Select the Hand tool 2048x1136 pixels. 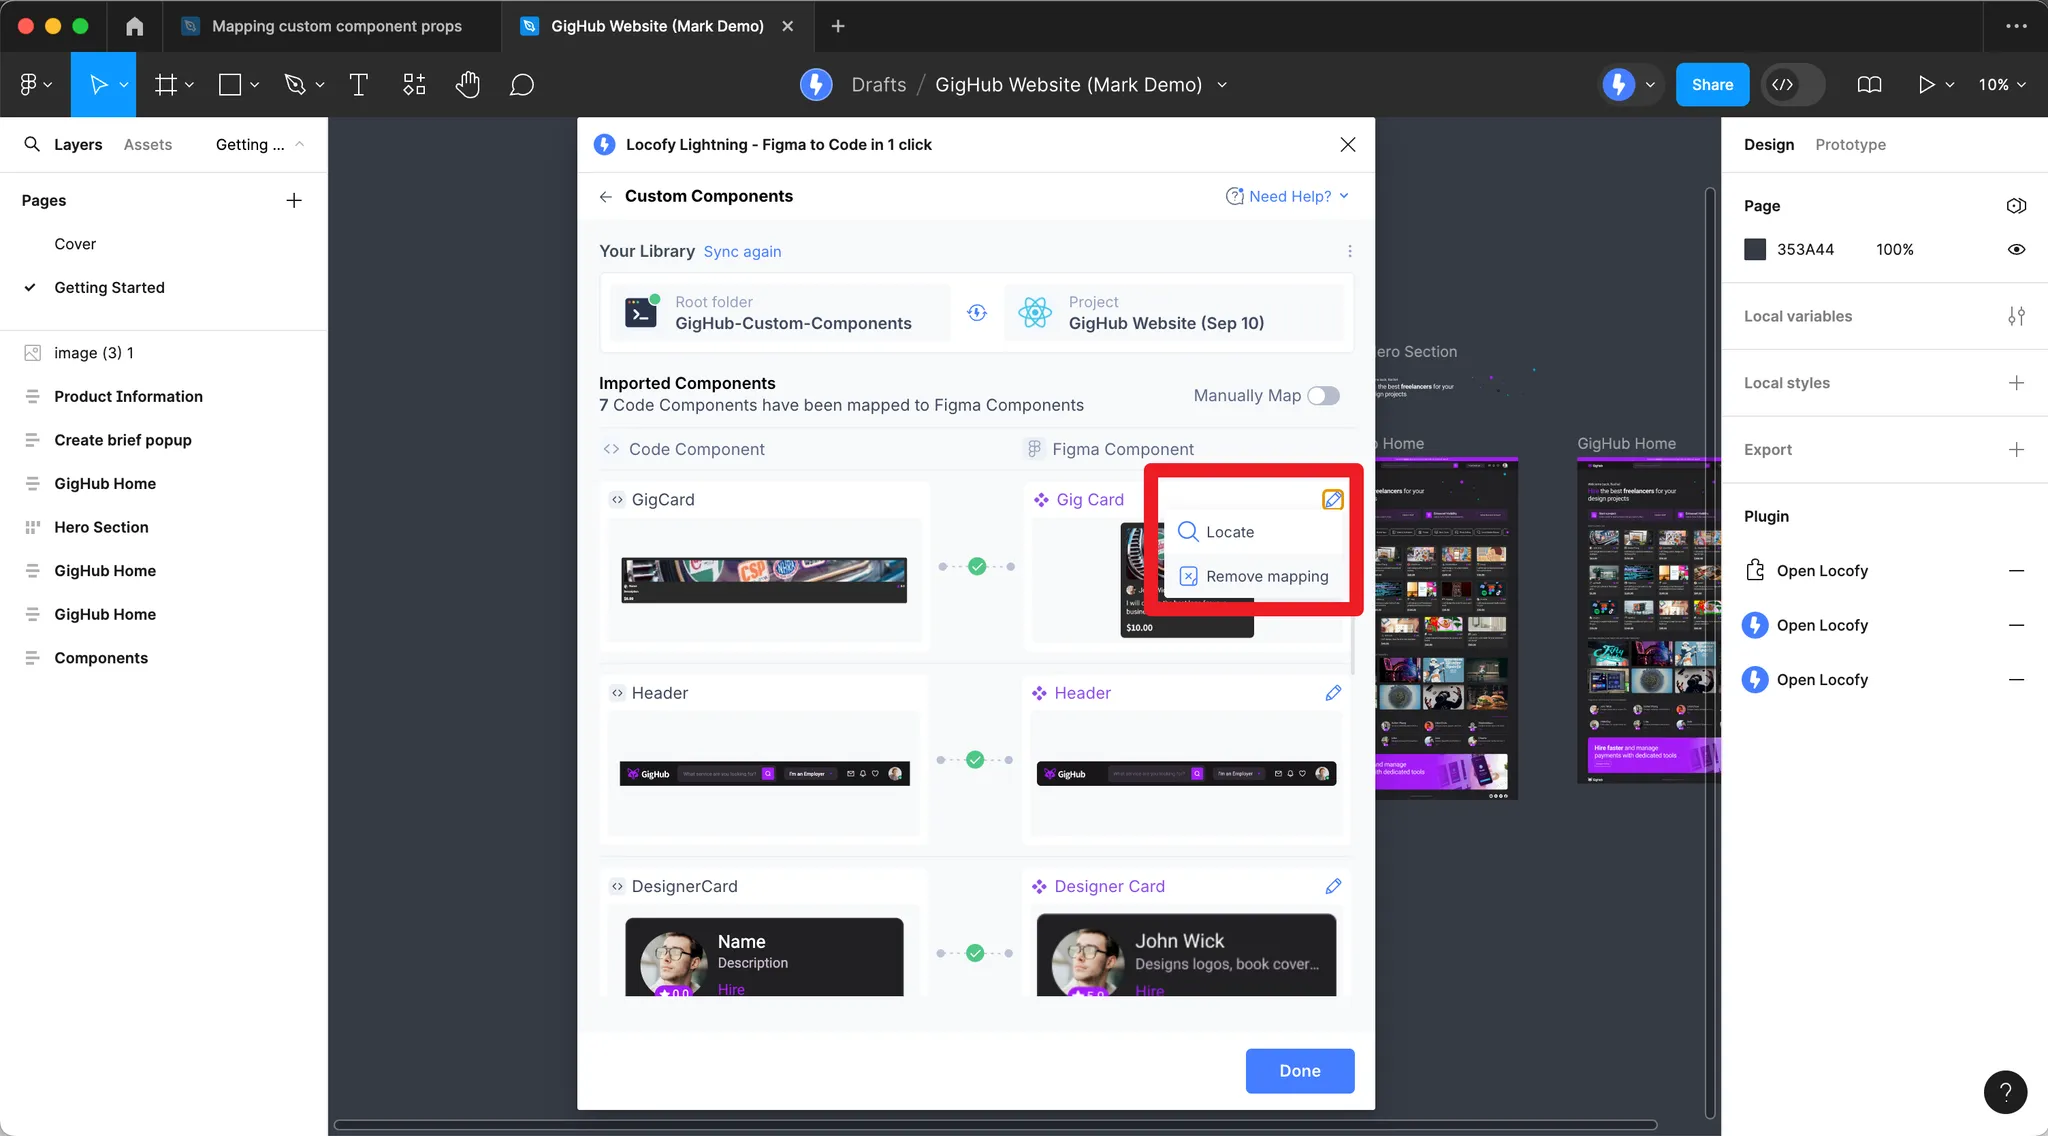[x=467, y=85]
